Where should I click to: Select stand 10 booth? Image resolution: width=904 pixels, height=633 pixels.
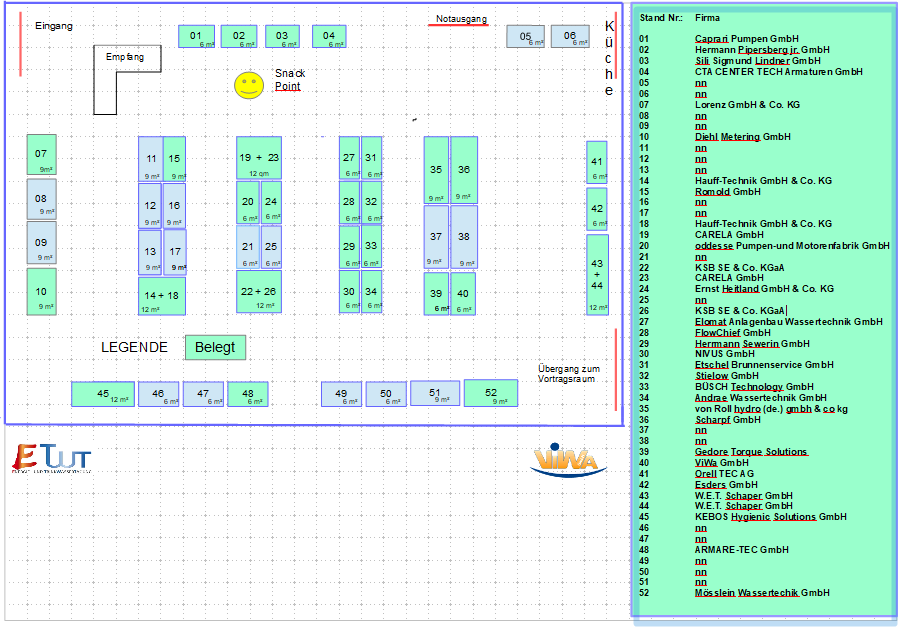pyautogui.click(x=42, y=292)
